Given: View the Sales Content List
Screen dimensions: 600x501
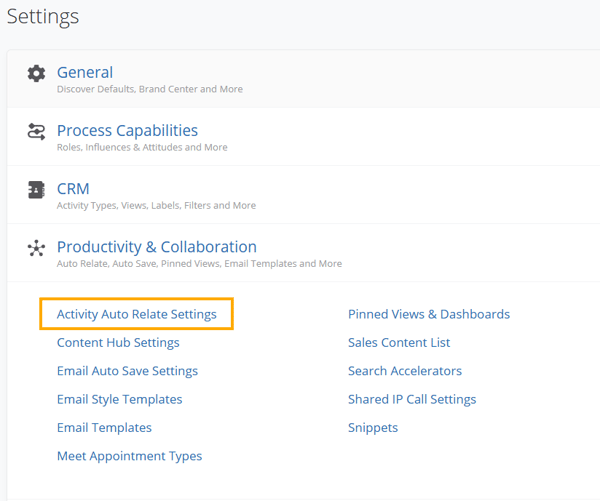Looking at the screenshot, I should pyautogui.click(x=399, y=343).
